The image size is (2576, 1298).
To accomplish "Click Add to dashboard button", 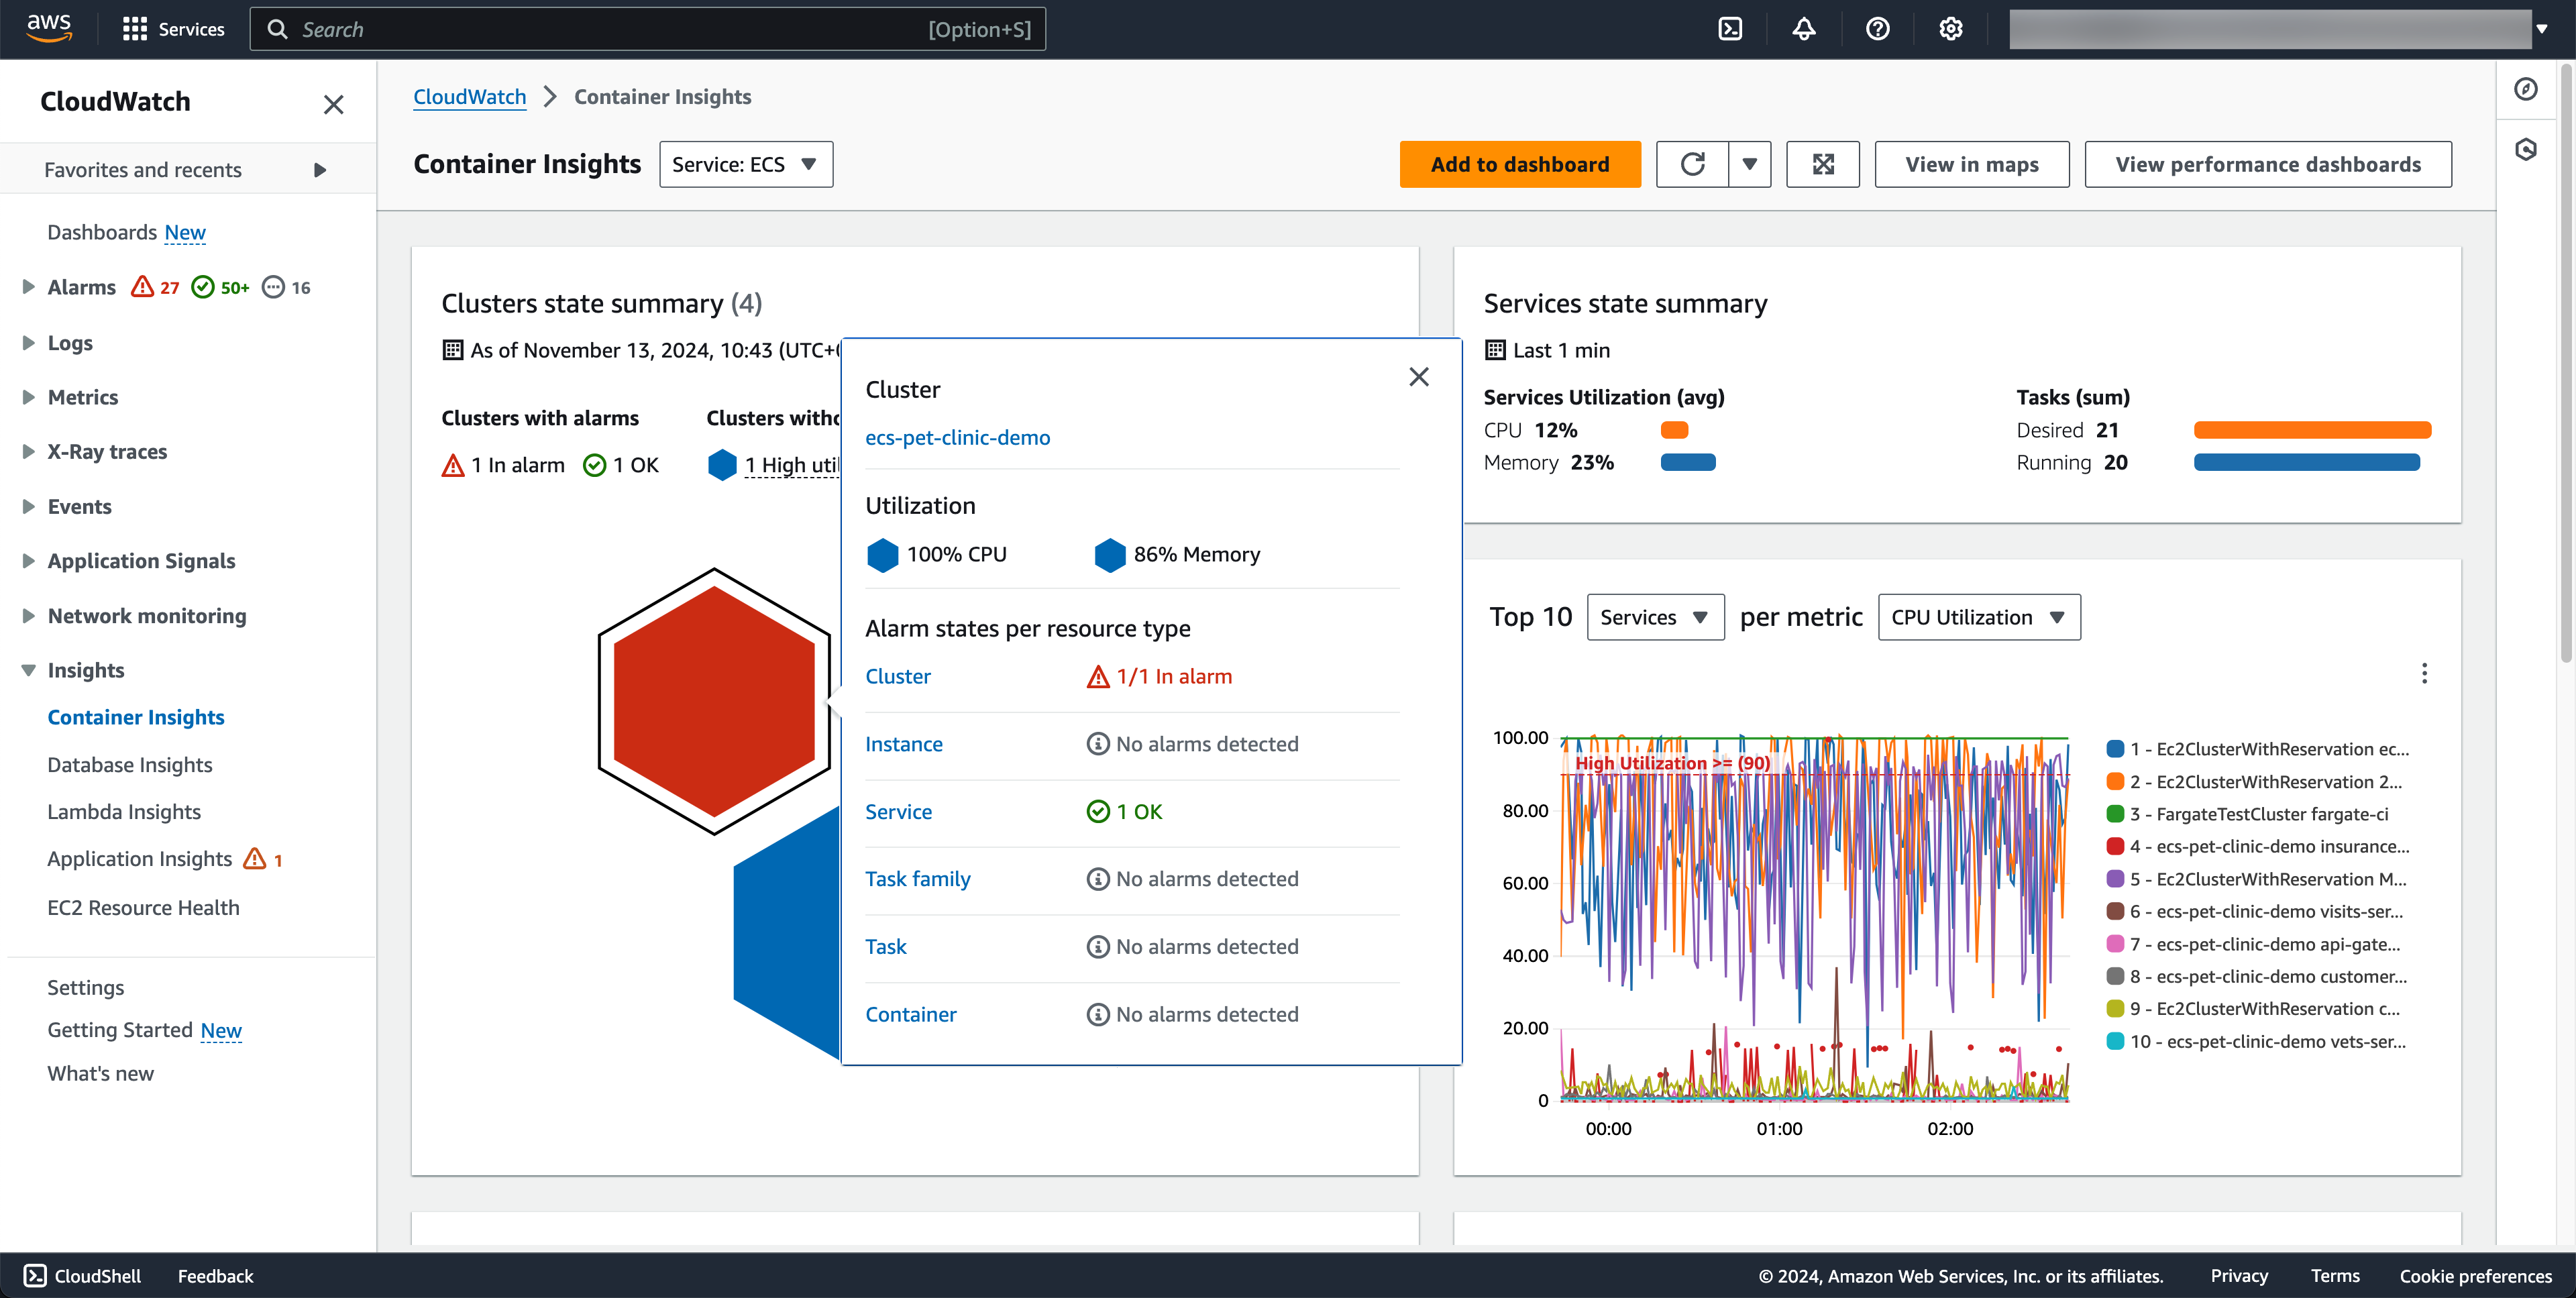I will tap(1519, 164).
